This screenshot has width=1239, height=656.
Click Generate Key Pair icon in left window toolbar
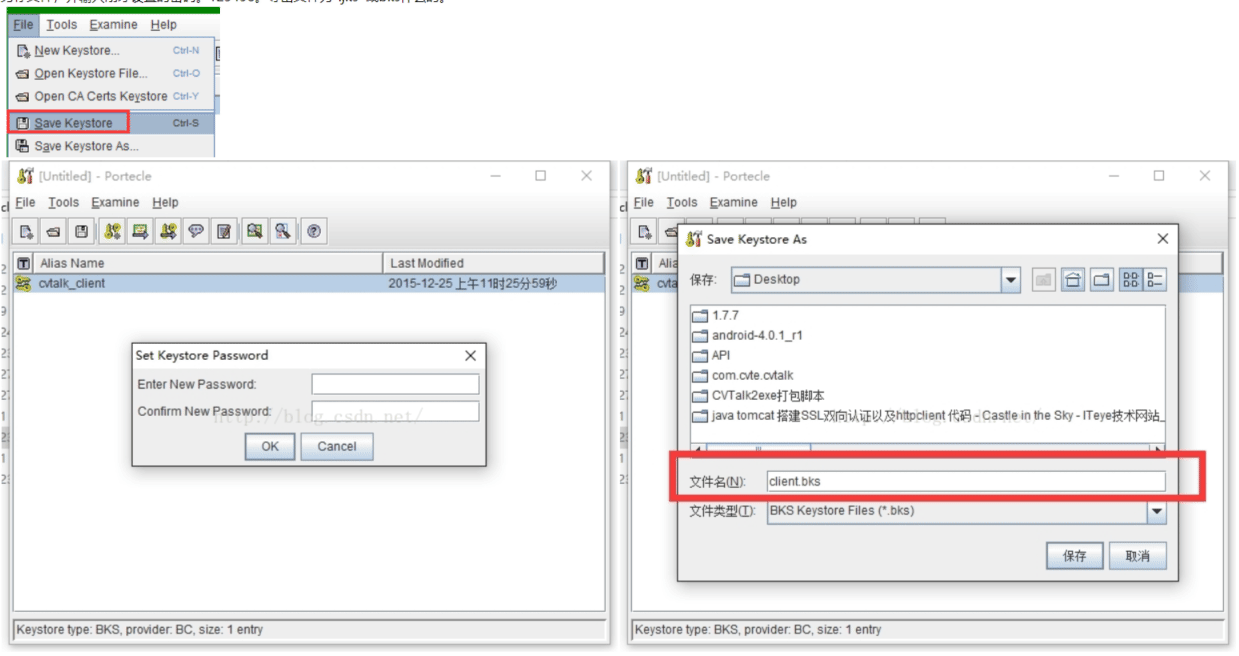pos(112,231)
